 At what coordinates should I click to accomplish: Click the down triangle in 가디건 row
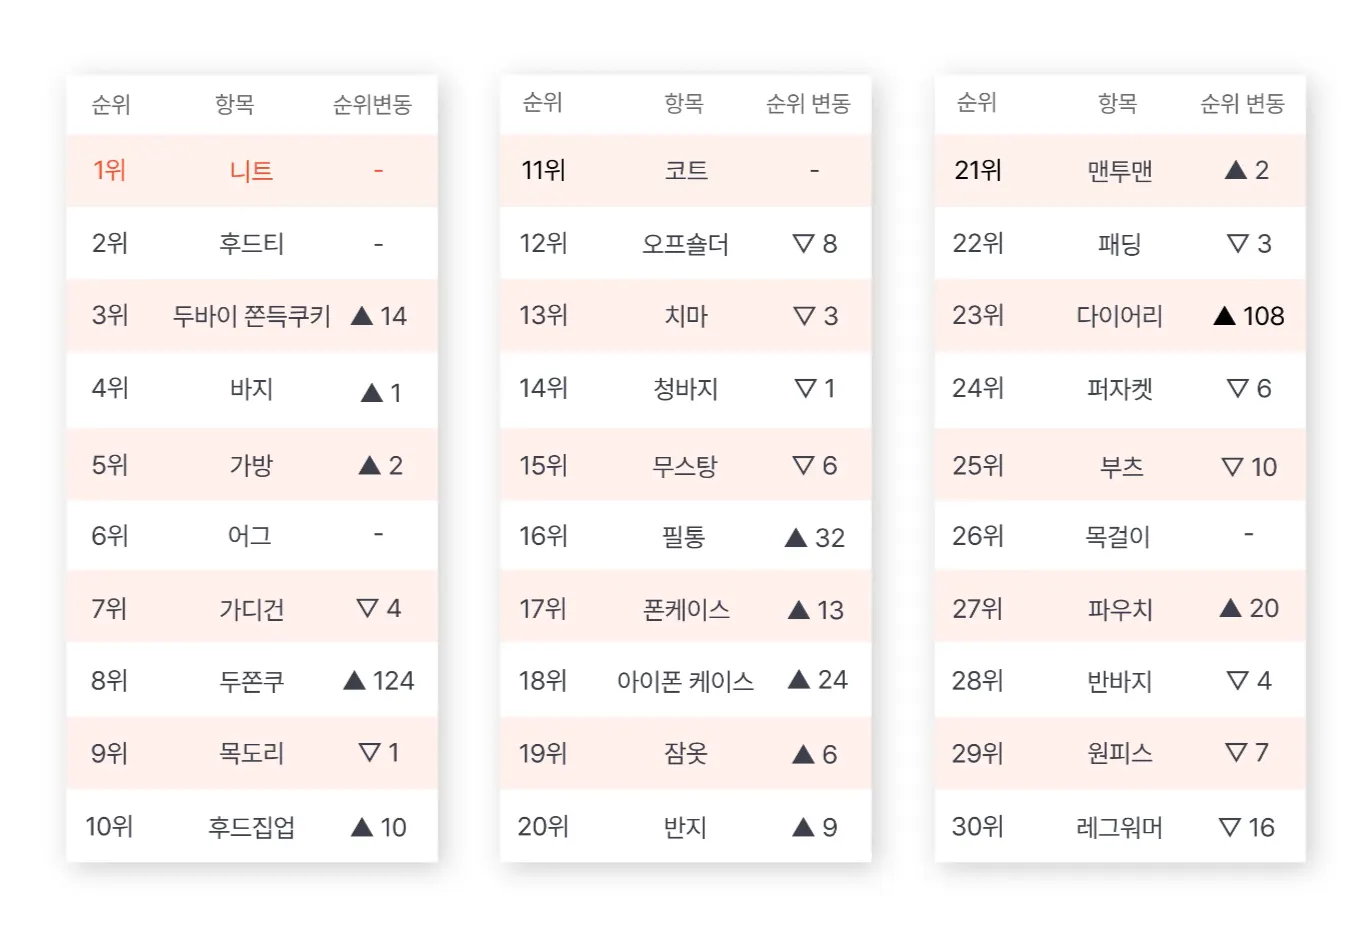click(367, 608)
